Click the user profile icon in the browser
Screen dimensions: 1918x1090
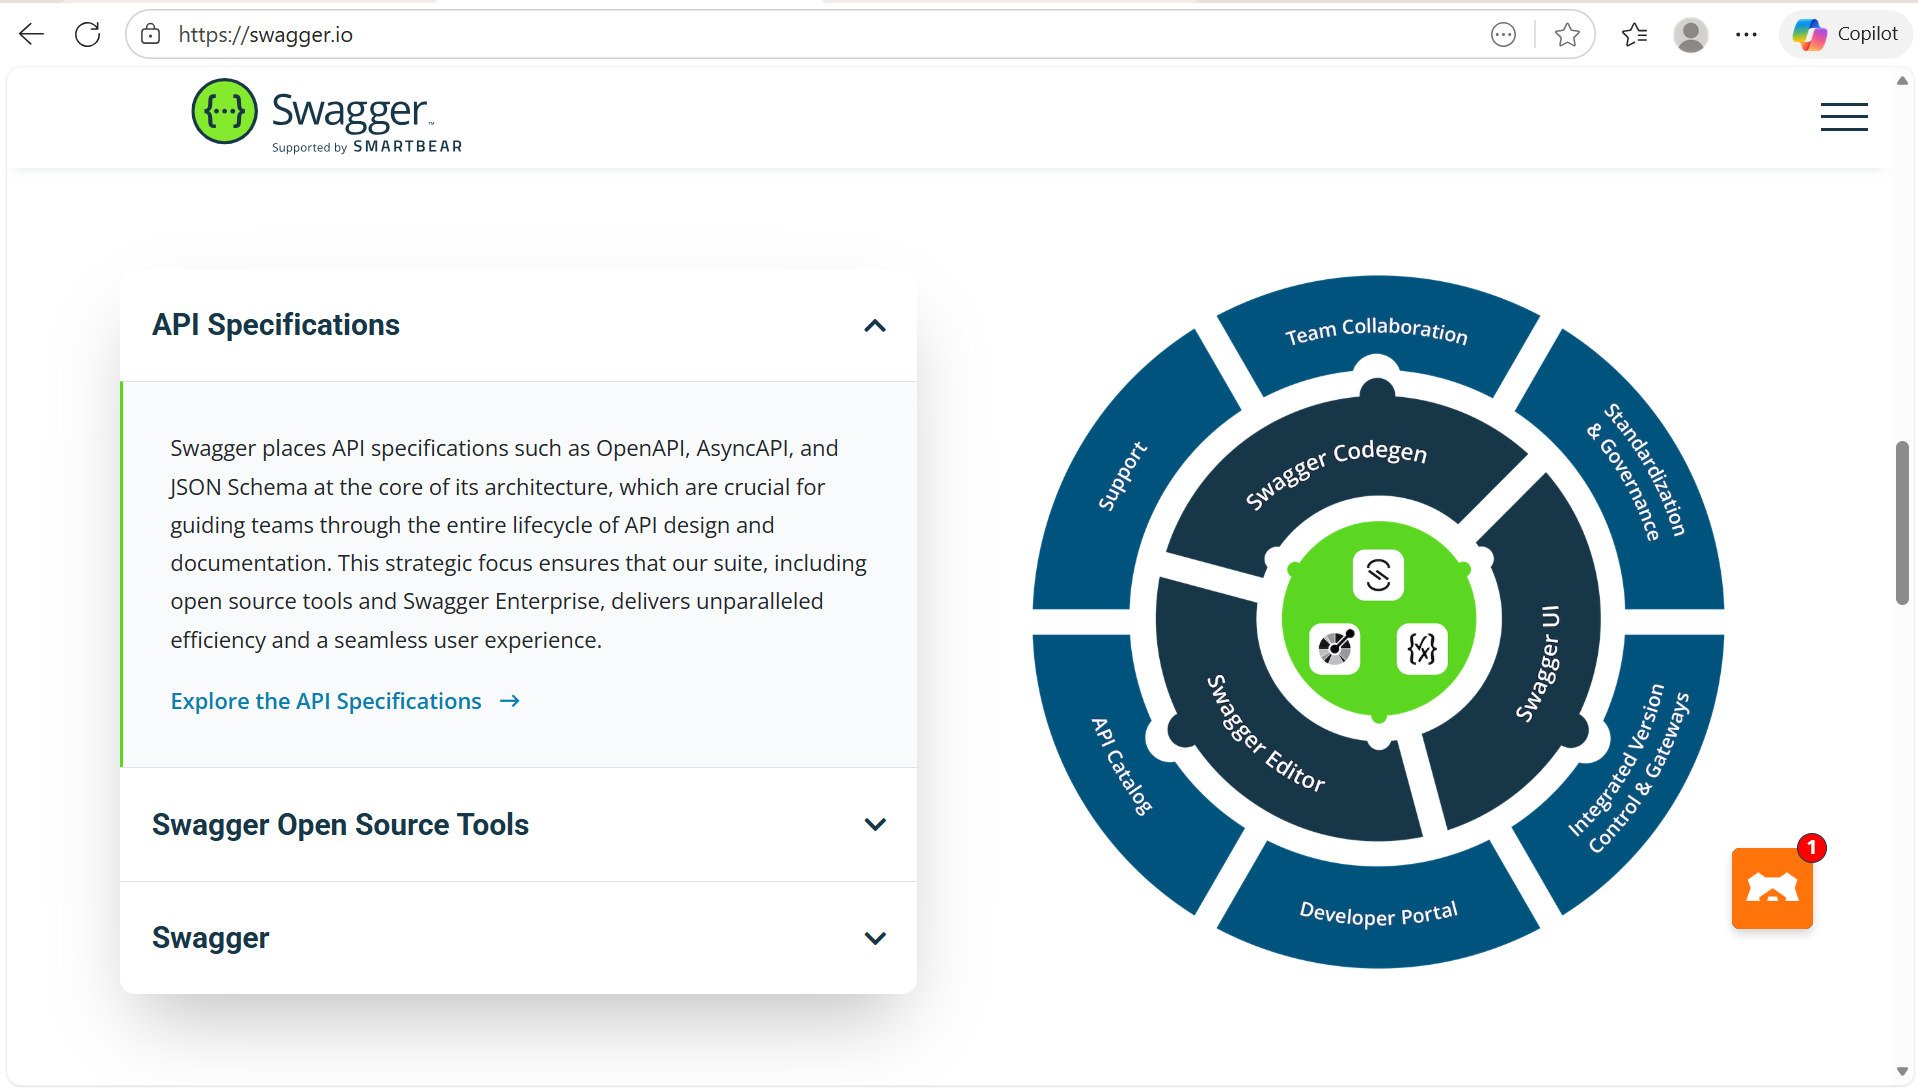coord(1690,33)
